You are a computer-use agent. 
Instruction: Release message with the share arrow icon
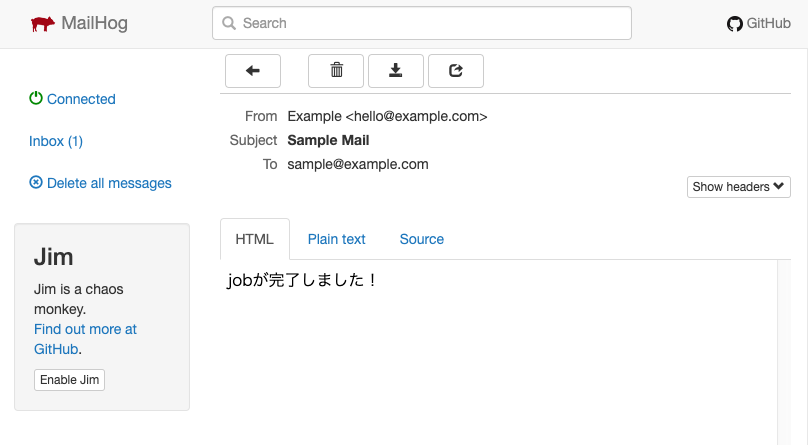[x=456, y=70]
